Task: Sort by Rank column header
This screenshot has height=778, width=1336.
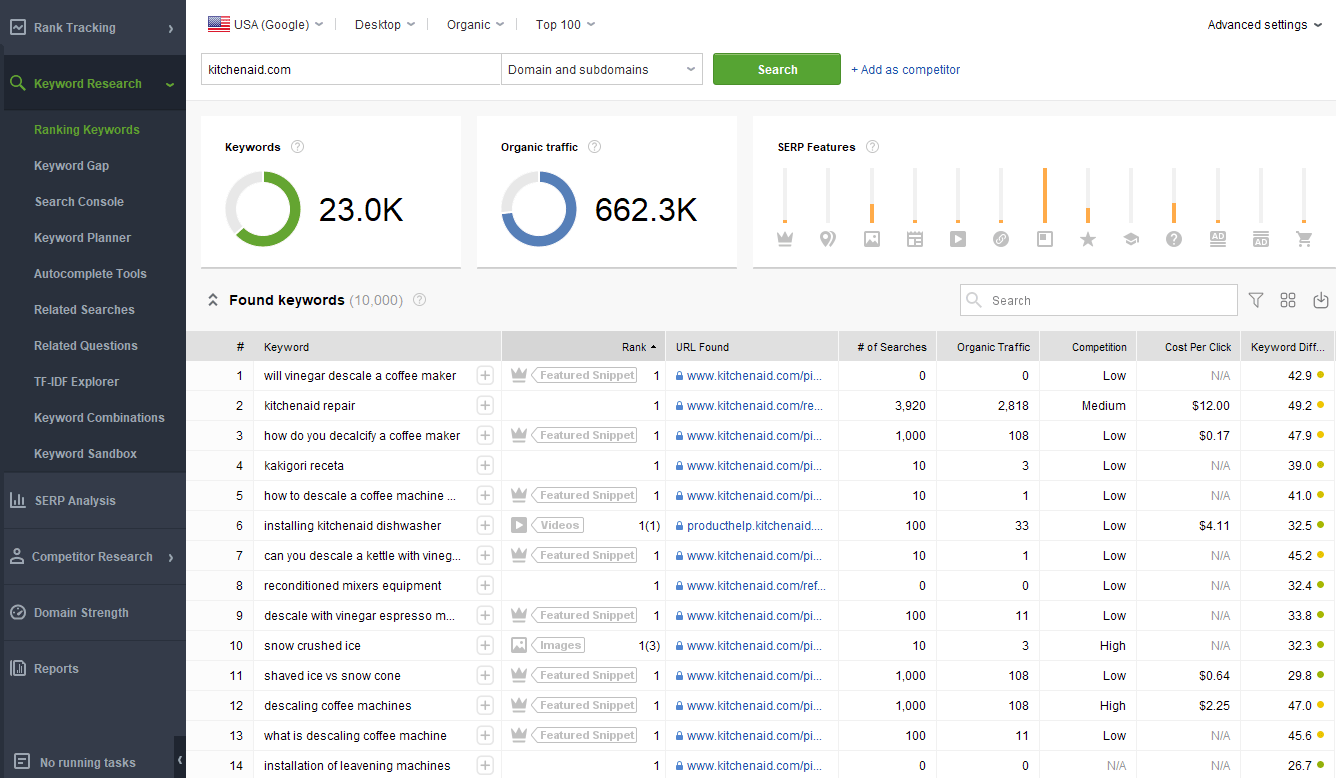Action: click(x=583, y=347)
